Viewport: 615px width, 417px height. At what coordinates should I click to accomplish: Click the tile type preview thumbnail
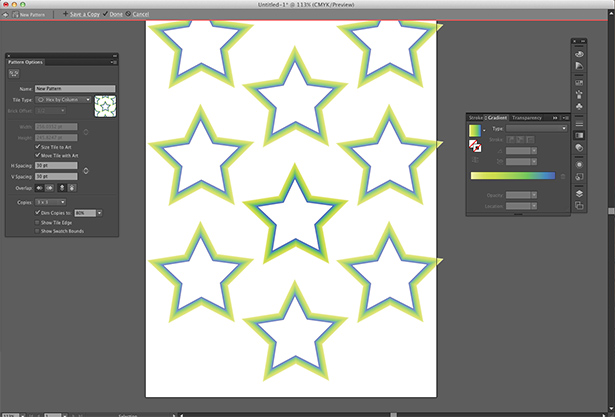pos(105,106)
